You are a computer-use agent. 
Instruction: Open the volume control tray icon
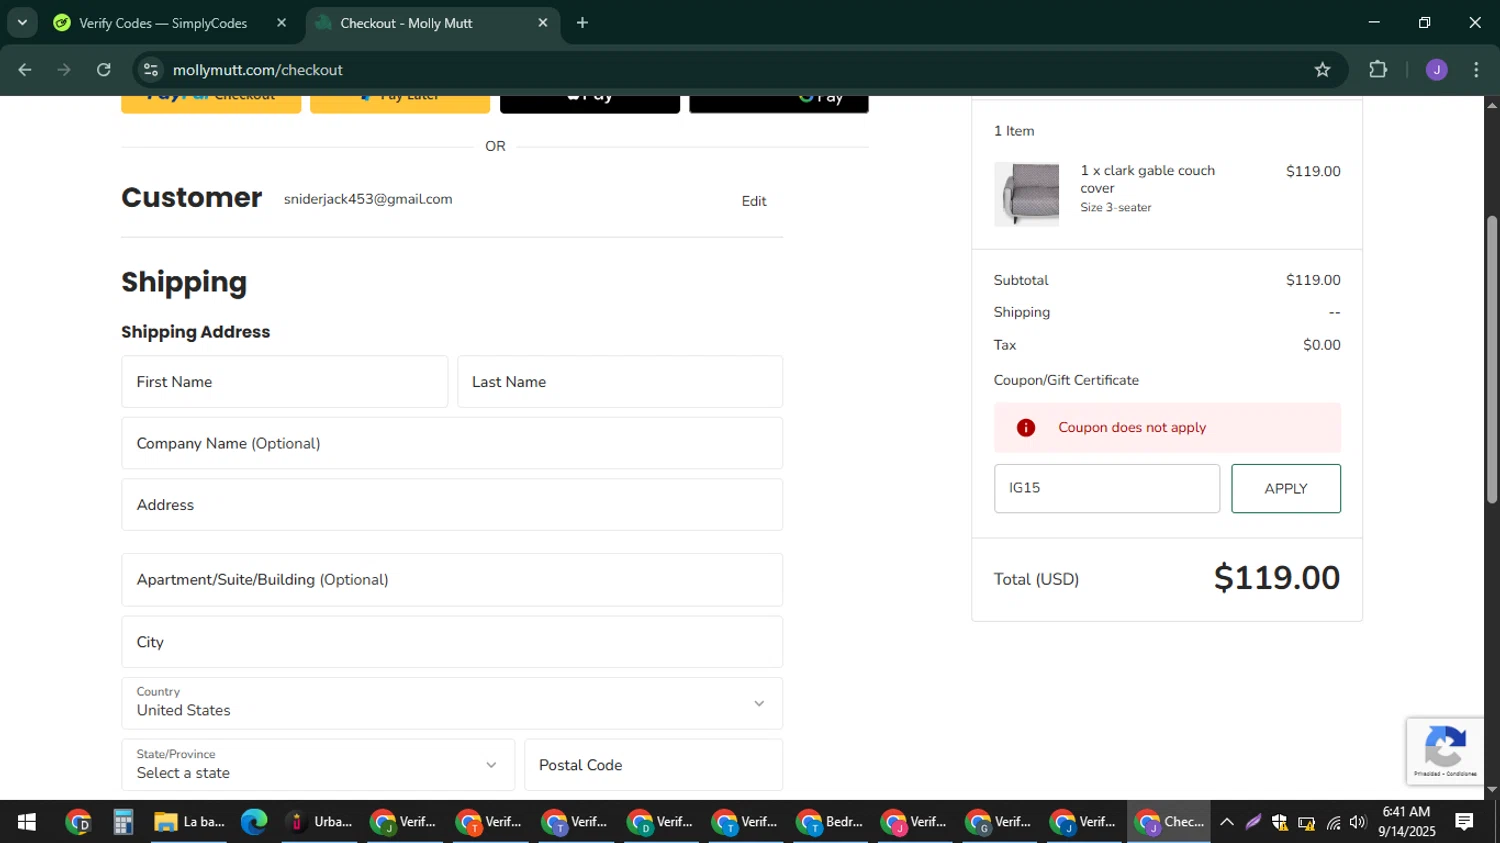pyautogui.click(x=1358, y=822)
